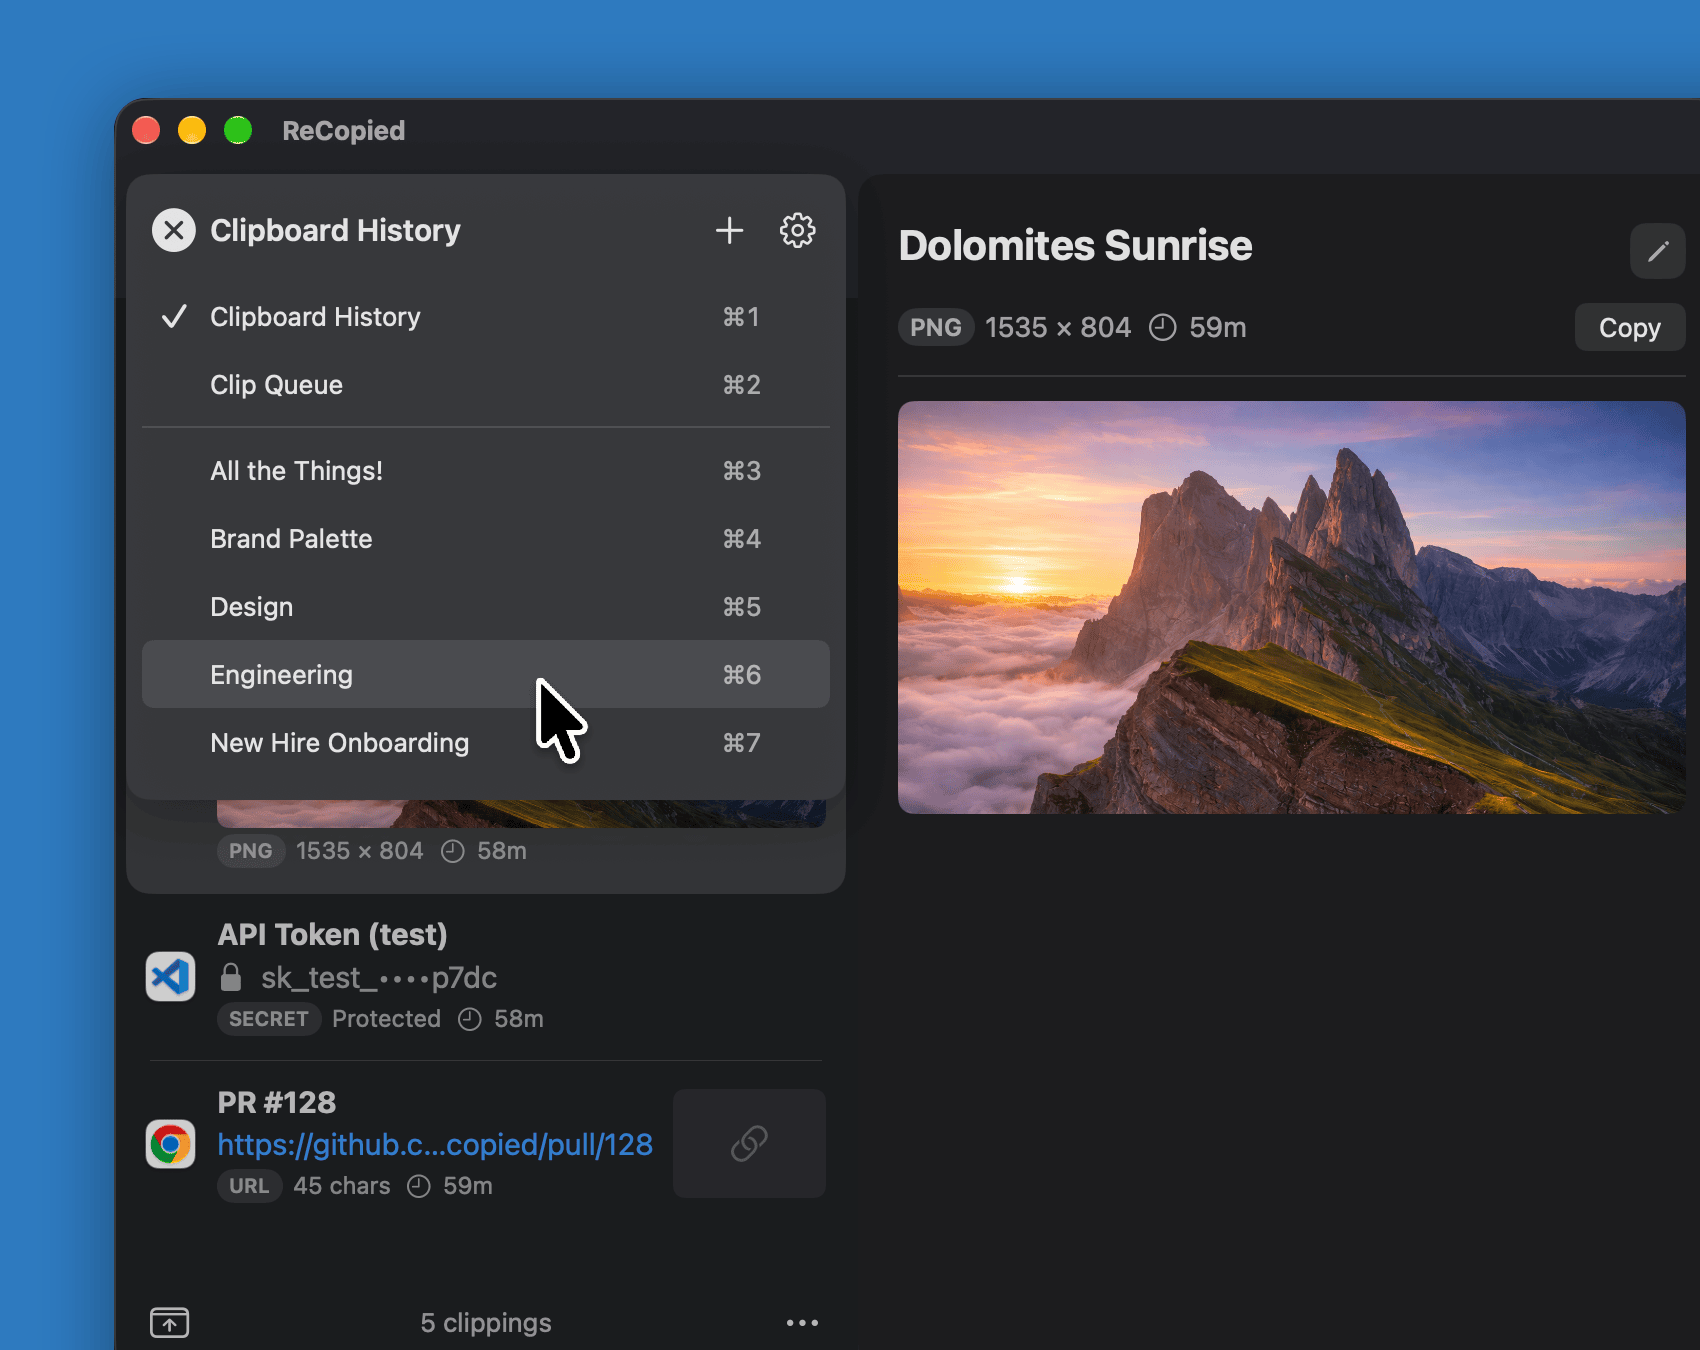Click the masked sk_test_••••p7dc value
Screen dimensions: 1700x1350
coord(379,977)
